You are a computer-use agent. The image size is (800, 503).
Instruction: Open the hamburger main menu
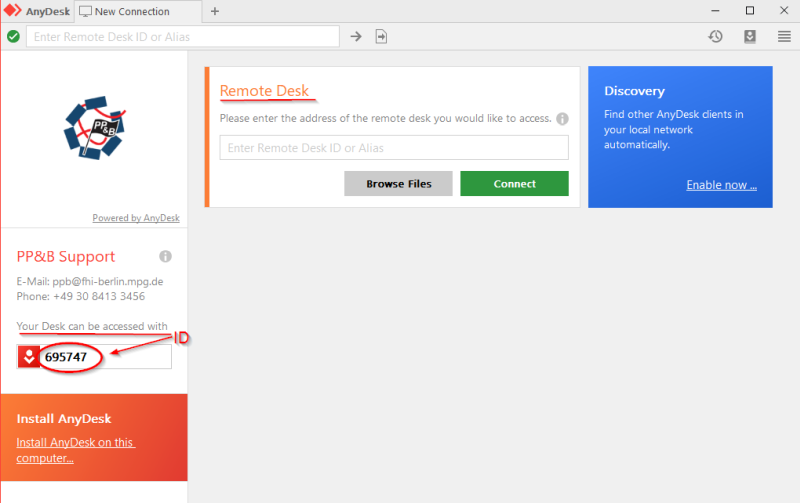pyautogui.click(x=784, y=36)
